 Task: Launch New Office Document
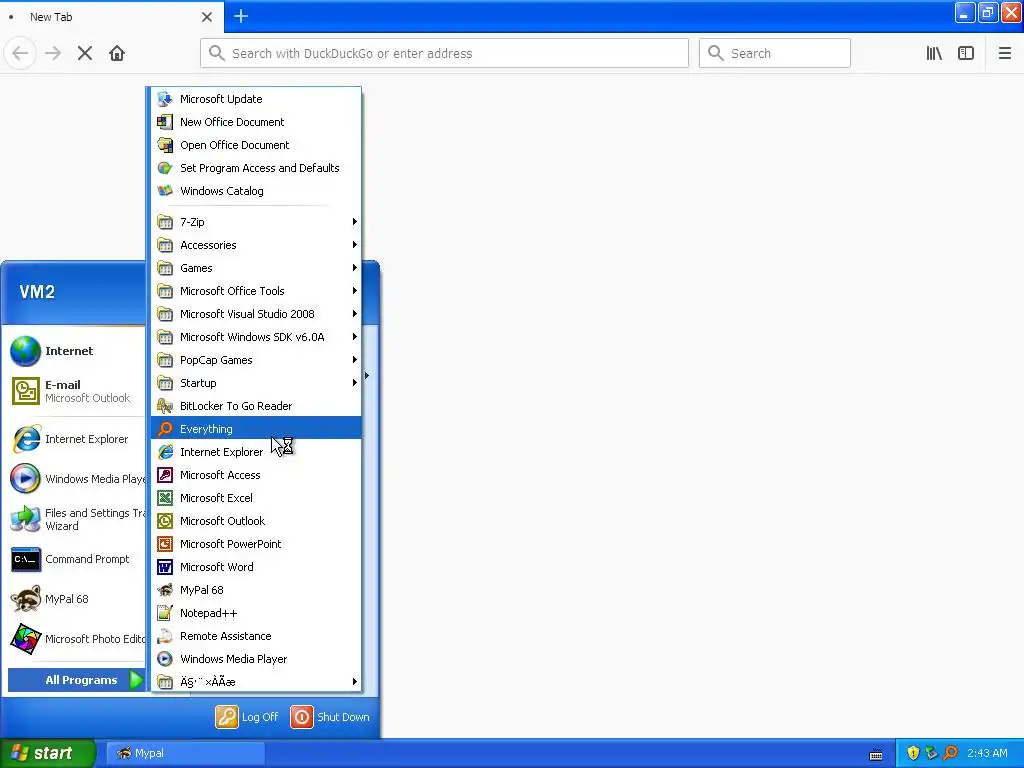click(255, 121)
